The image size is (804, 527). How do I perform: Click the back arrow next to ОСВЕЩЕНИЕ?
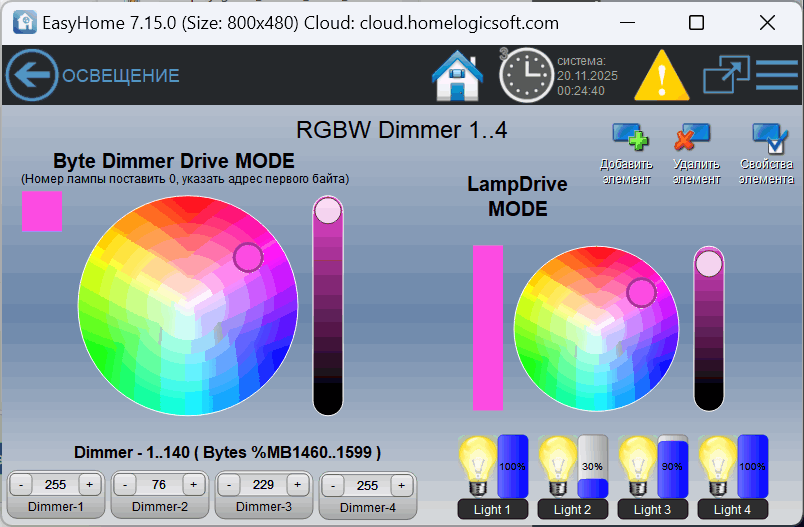pyautogui.click(x=32, y=75)
